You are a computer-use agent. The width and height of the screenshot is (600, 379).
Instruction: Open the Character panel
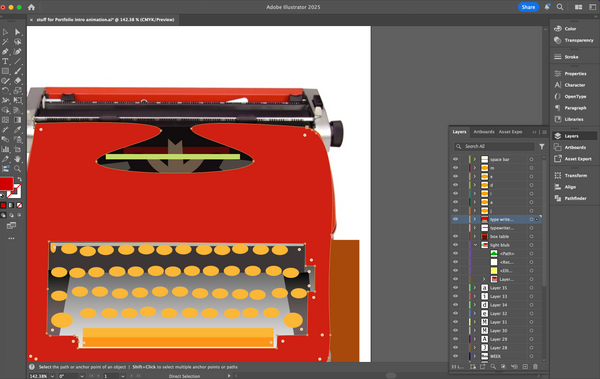(x=574, y=85)
